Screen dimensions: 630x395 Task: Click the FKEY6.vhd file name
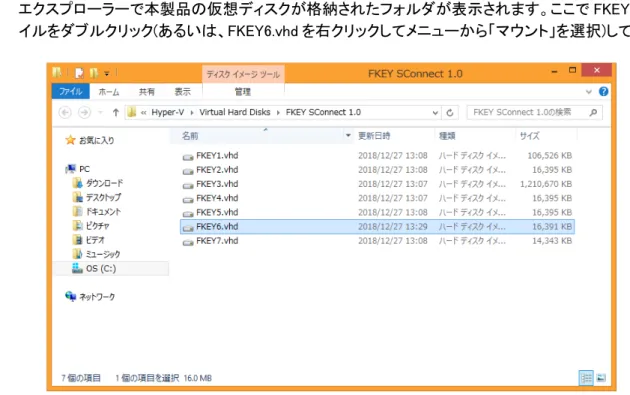(x=217, y=227)
